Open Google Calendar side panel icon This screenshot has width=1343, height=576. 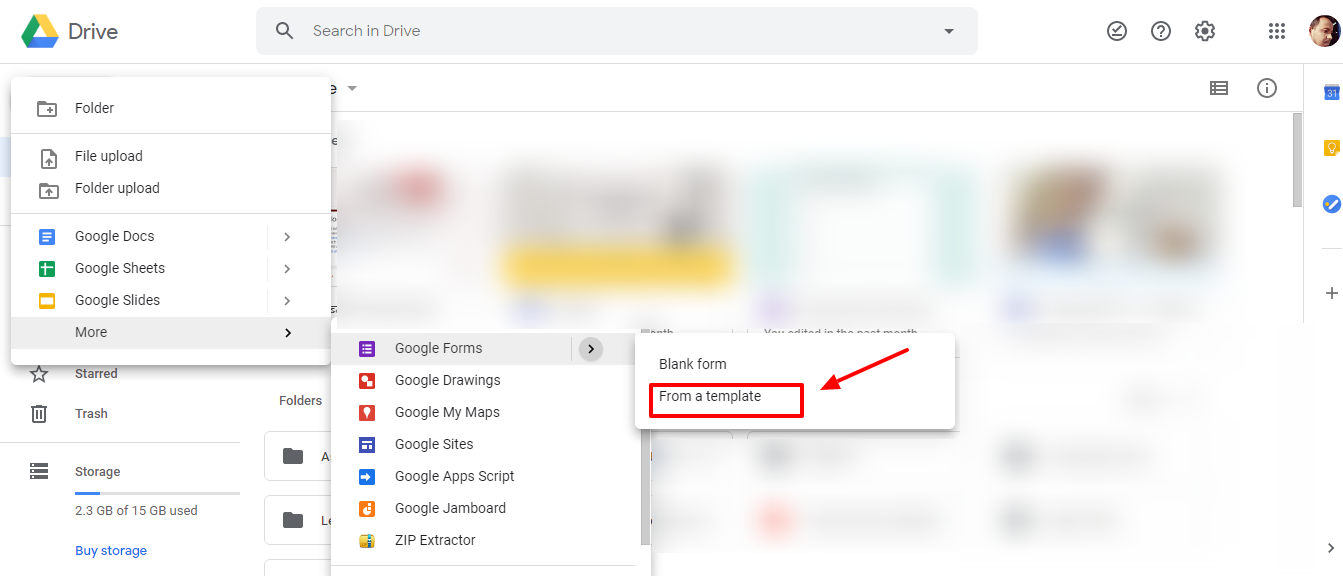tap(1331, 93)
